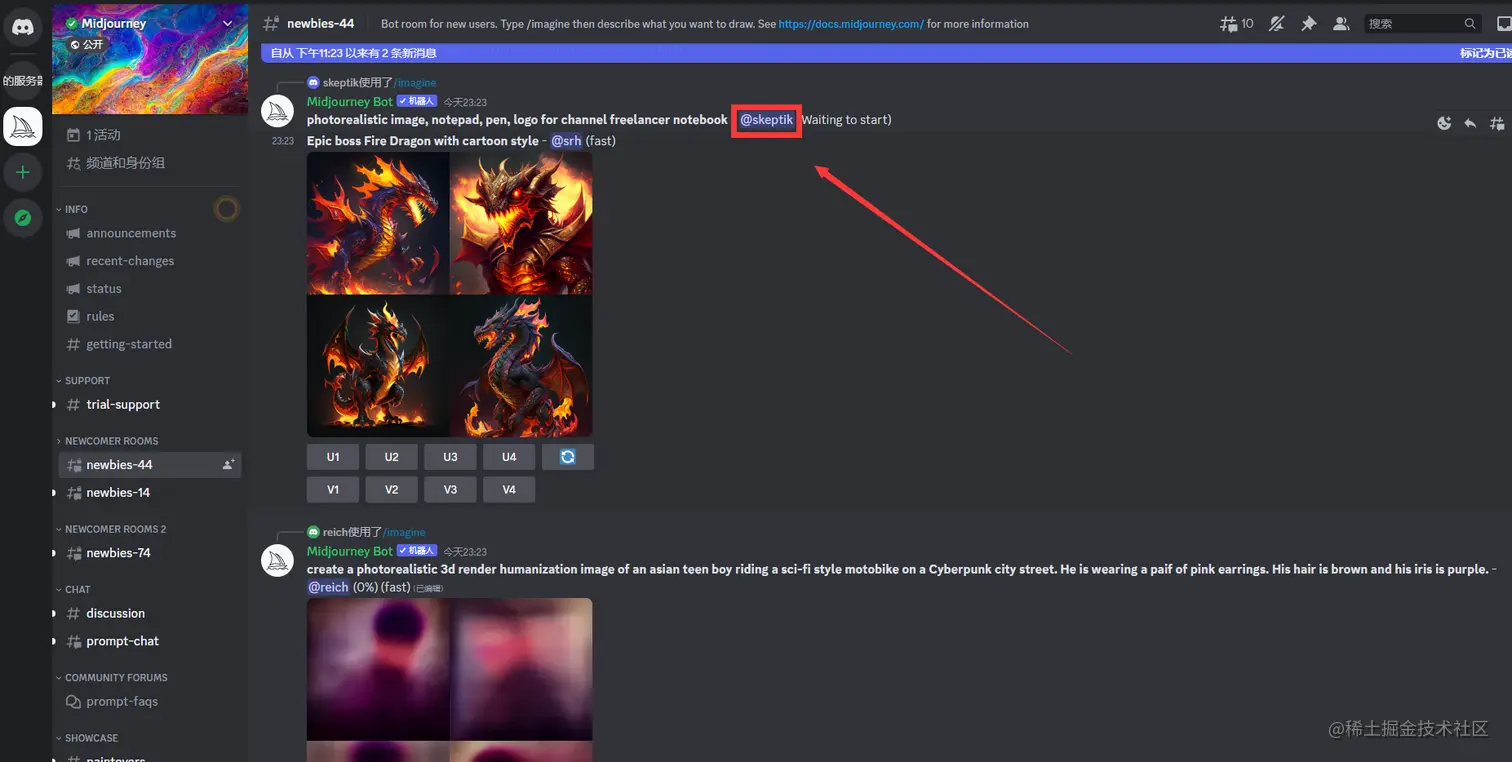Click Midjourney Bot avatar on reich message
This screenshot has height=762, width=1512.
pyautogui.click(x=277, y=560)
